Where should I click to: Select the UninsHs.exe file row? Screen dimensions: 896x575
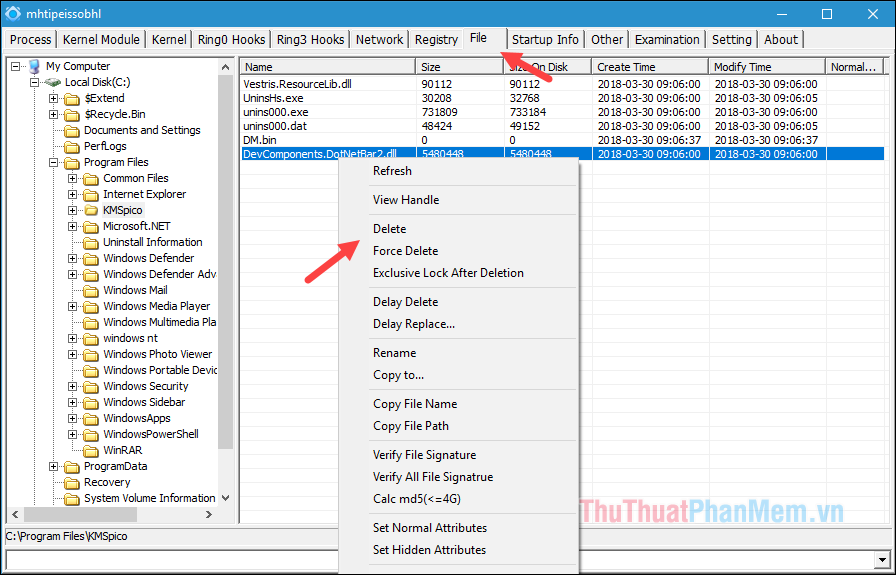tap(562, 98)
